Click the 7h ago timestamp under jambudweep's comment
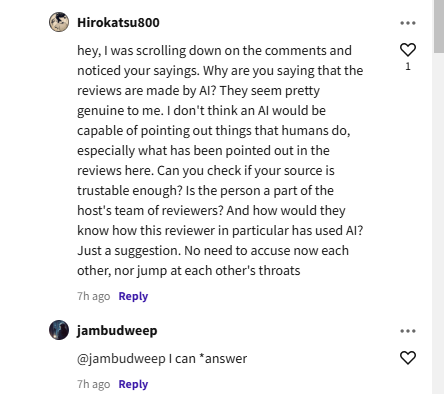The width and height of the screenshot is (444, 394). pyautogui.click(x=93, y=384)
